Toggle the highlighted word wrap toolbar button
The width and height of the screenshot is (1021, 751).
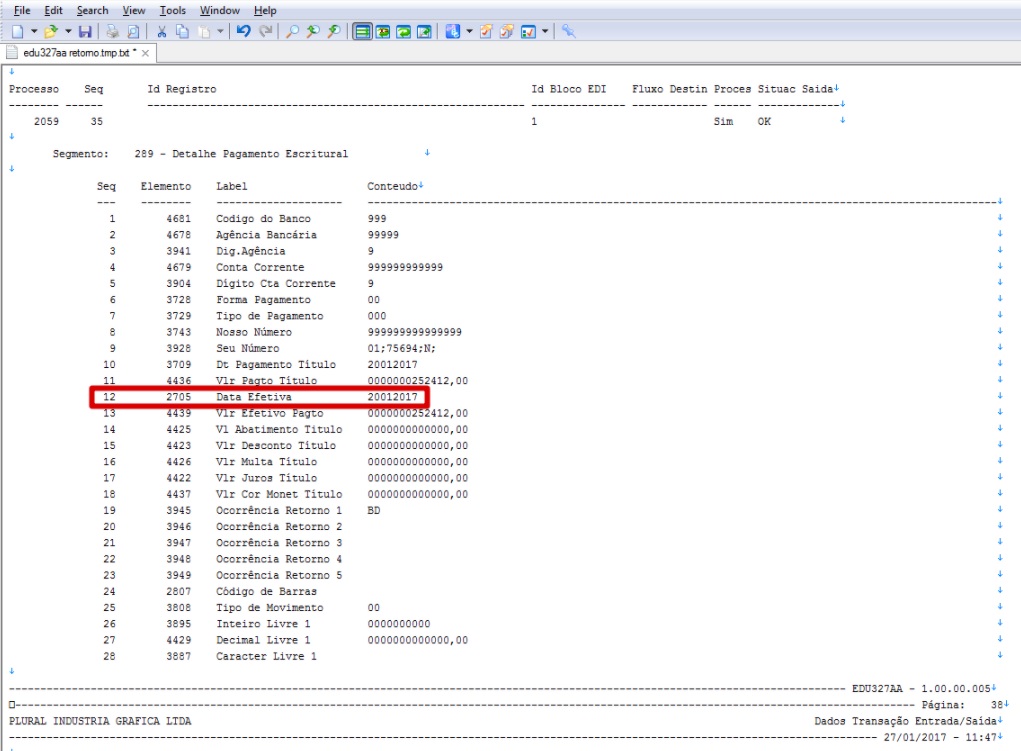coord(363,31)
